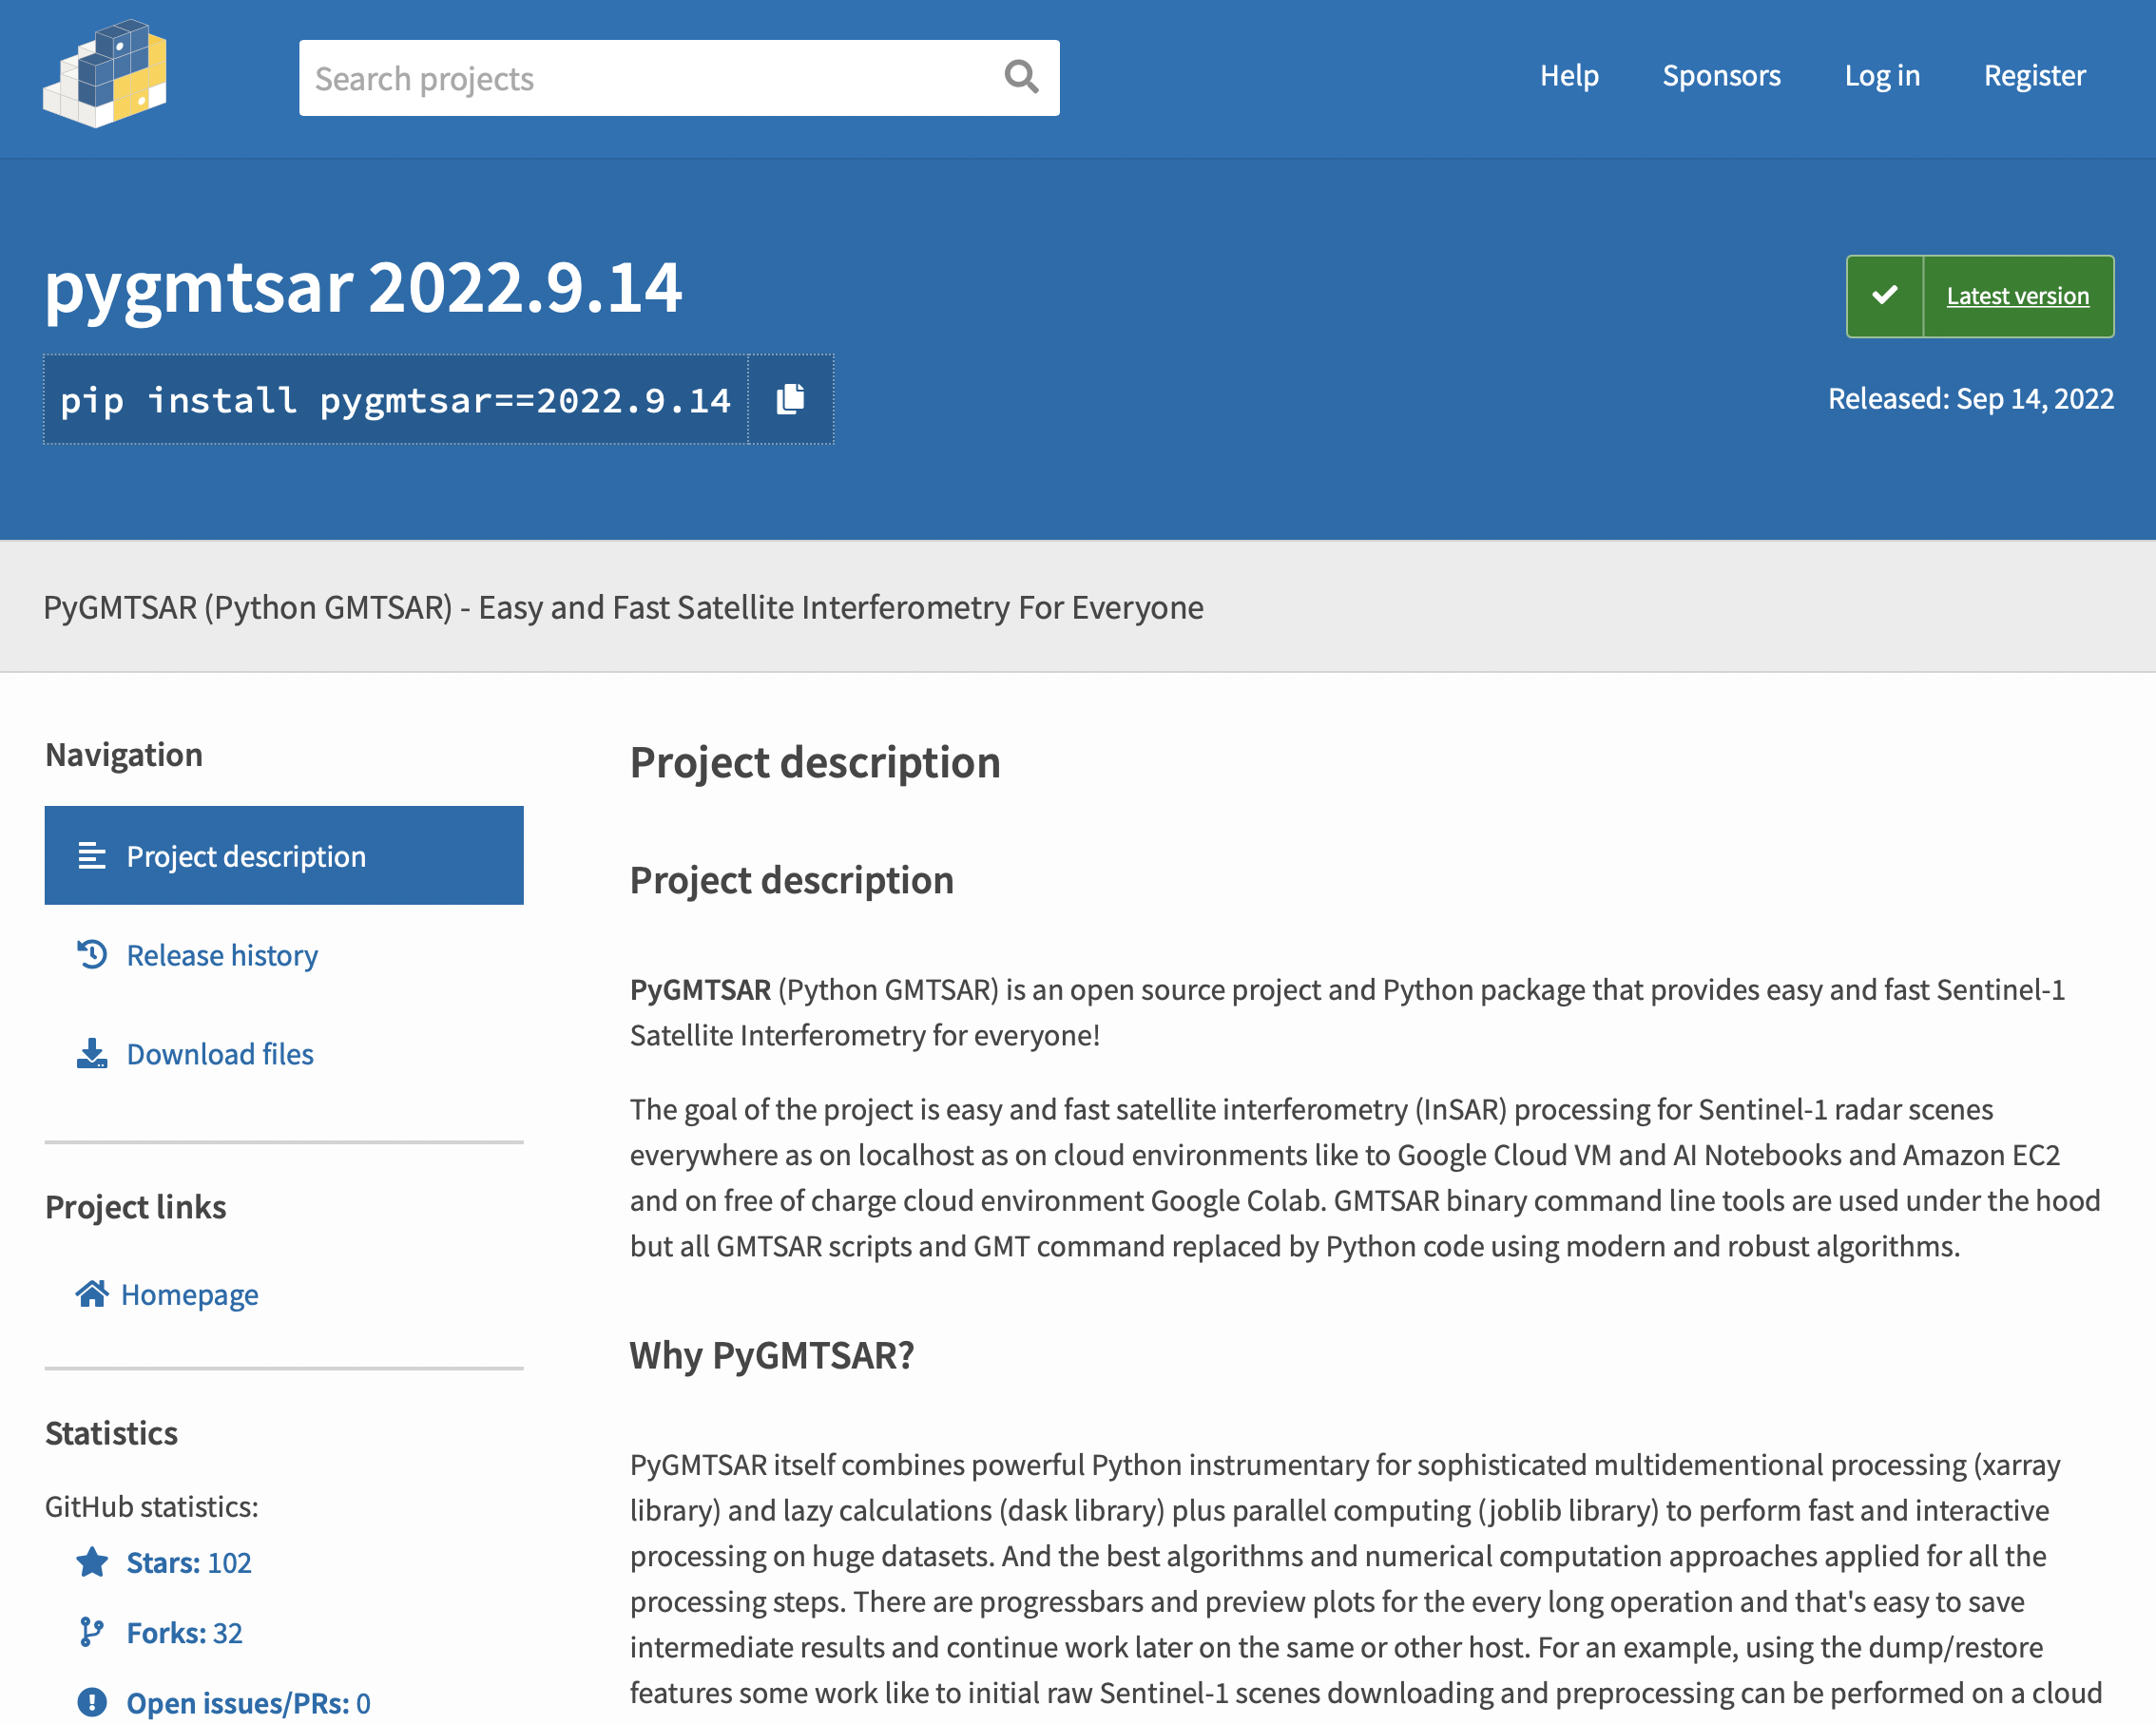Copy the pip install command
The width and height of the screenshot is (2156, 1724).
[789, 399]
